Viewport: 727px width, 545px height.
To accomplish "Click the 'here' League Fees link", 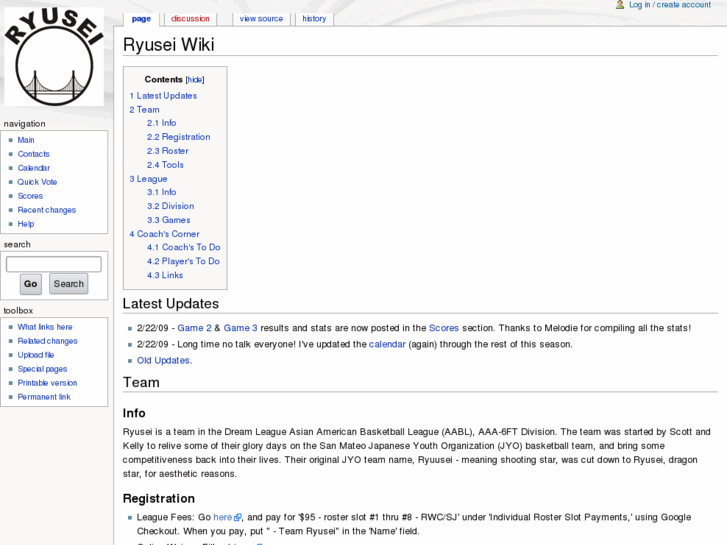I will tap(223, 517).
